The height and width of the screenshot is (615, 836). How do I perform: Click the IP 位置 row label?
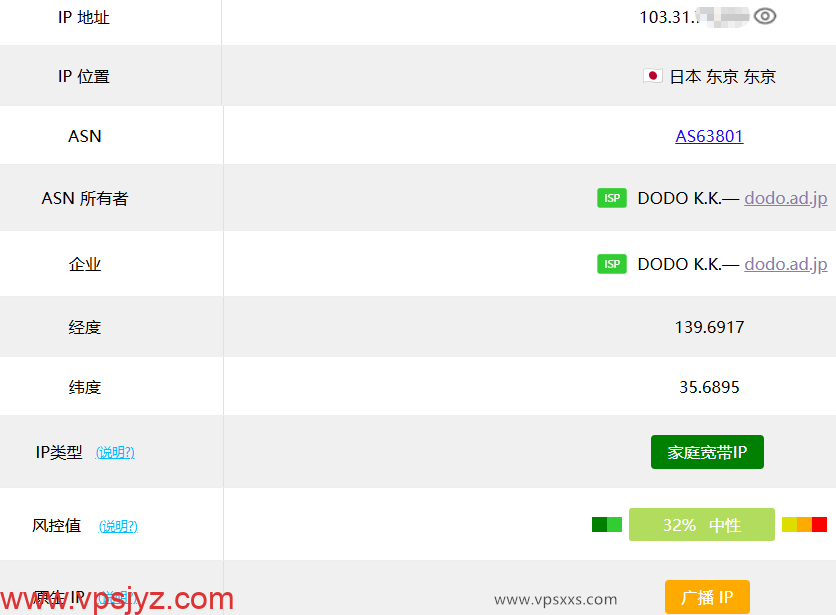pyautogui.click(x=84, y=77)
